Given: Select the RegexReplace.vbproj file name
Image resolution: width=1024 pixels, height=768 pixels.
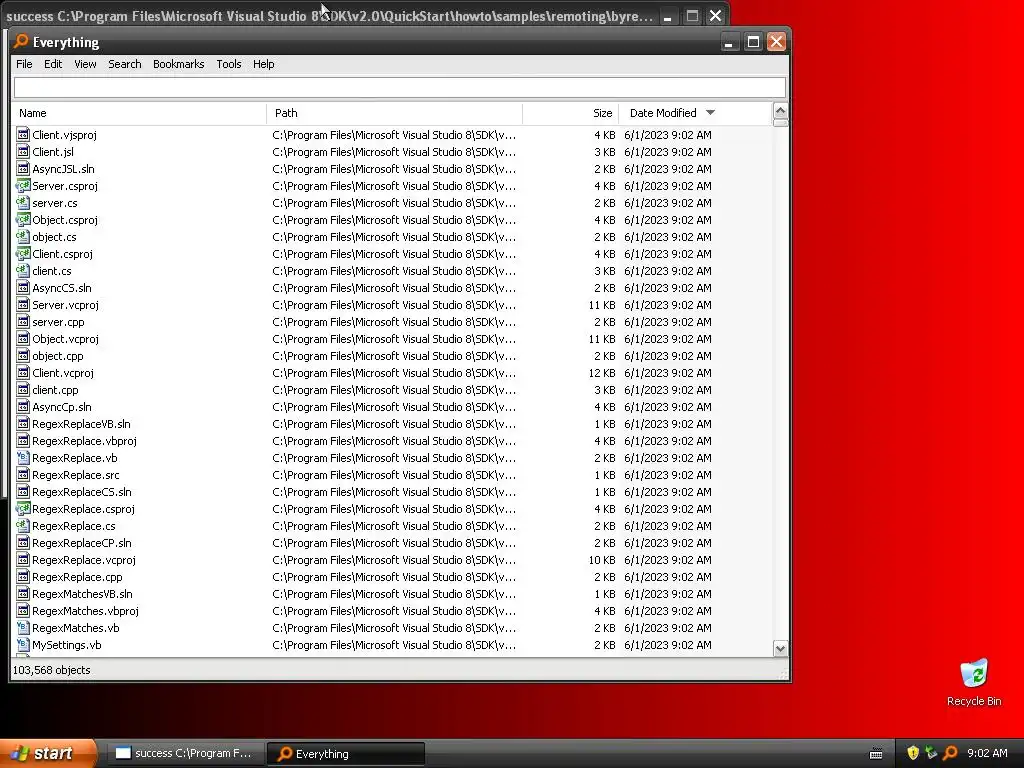Looking at the screenshot, I should click(x=84, y=441).
